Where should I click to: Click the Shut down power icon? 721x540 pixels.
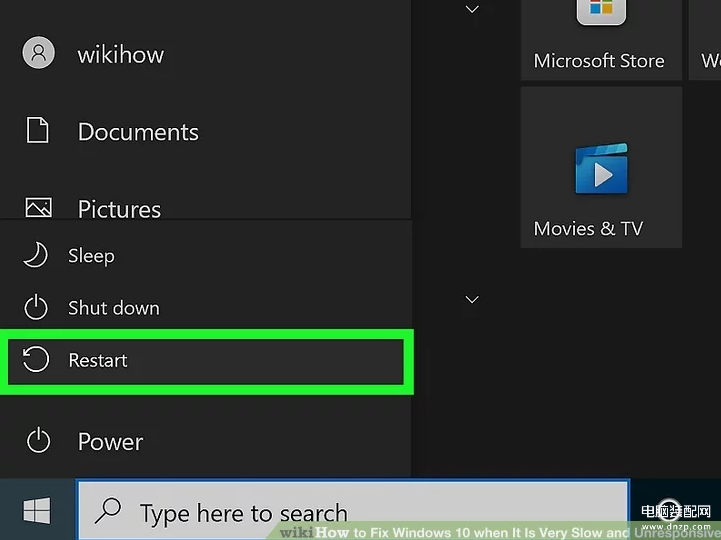pos(36,307)
